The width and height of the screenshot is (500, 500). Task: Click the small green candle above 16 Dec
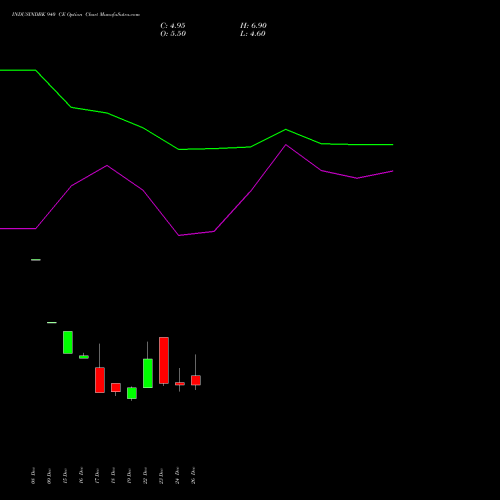[84, 357]
